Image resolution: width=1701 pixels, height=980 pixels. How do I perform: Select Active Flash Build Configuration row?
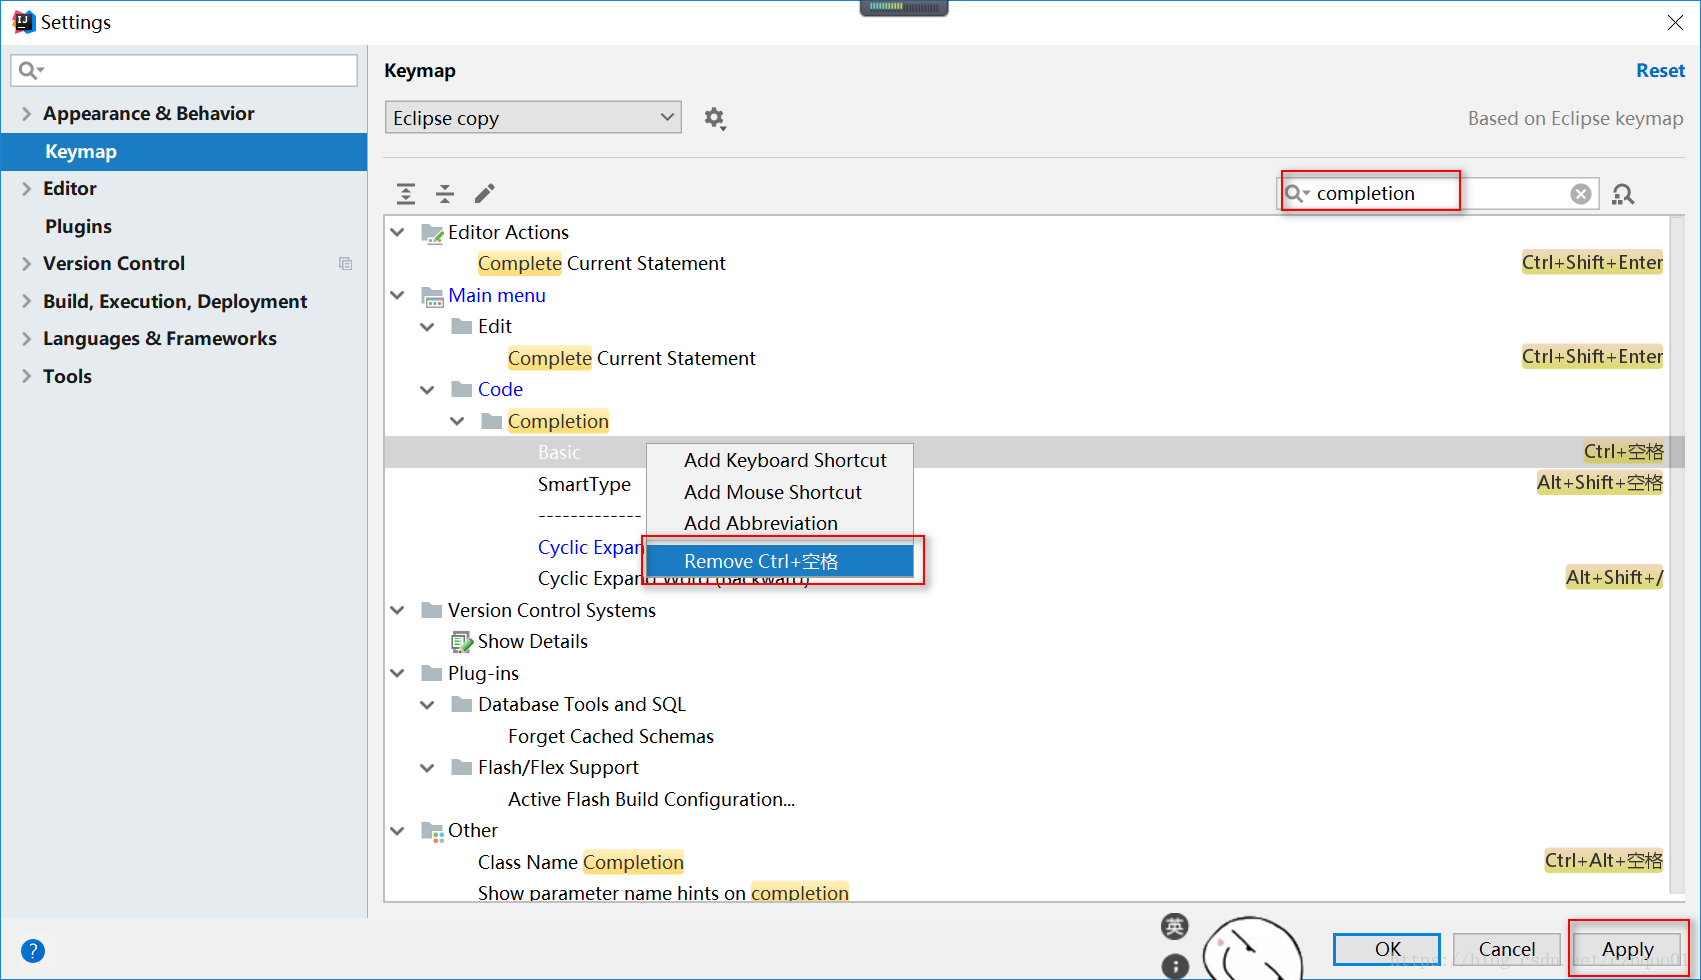click(1027, 800)
